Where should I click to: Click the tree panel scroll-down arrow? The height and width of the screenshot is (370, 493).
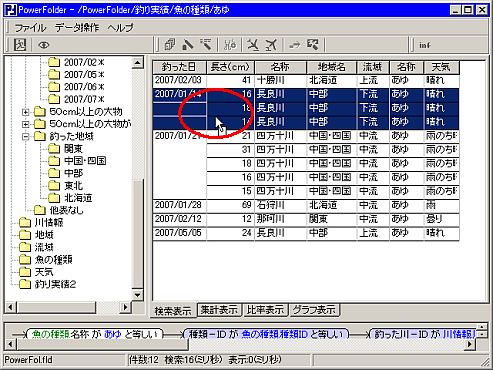pyautogui.click(x=137, y=295)
